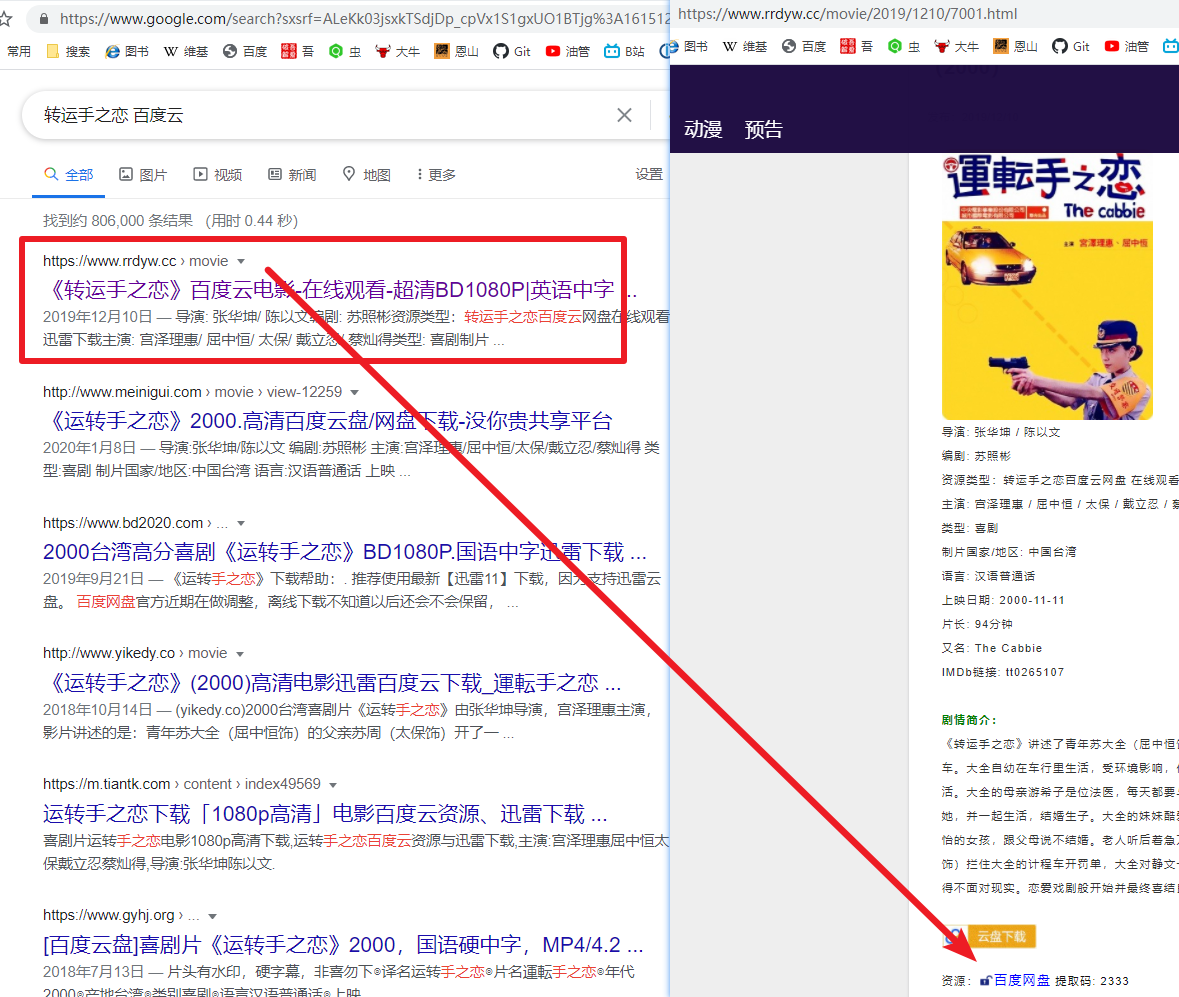The width and height of the screenshot is (1179, 997).
Task: Open the 百度 bookmark in right window
Action: click(x=804, y=46)
